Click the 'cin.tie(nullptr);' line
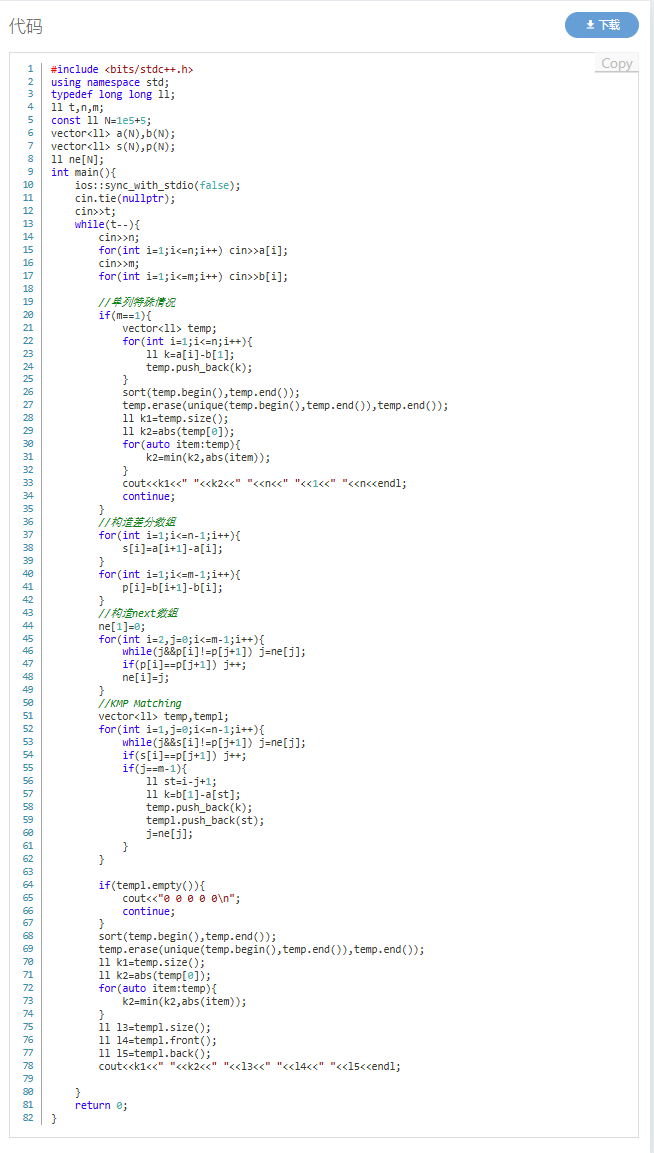Viewport: 654px width, 1153px height. [125, 199]
